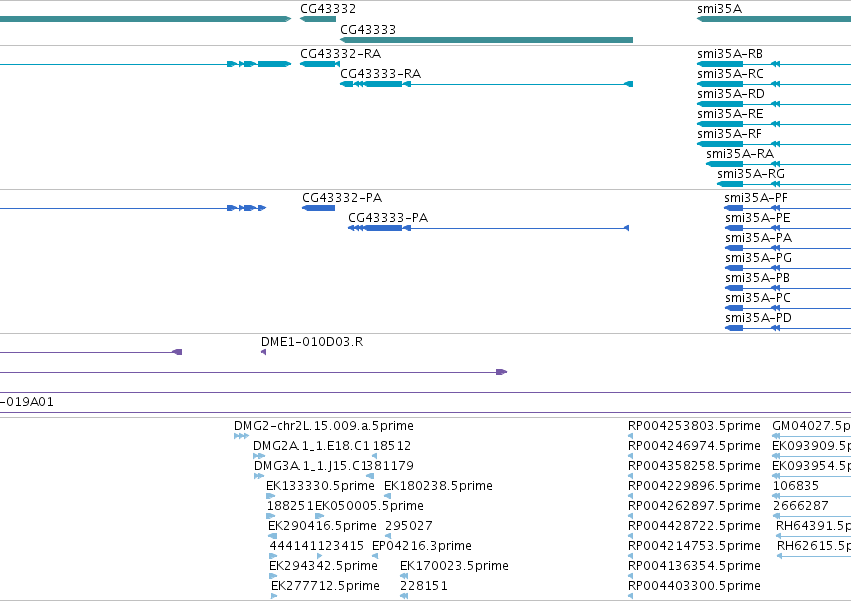Click the EK170023.5prime EST label
The image size is (851, 601).
(x=454, y=566)
